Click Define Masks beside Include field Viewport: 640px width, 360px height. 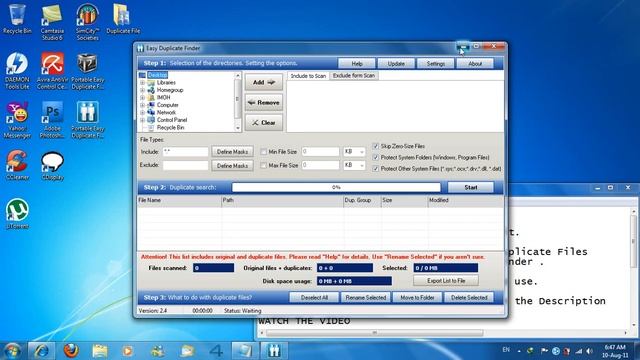click(232, 152)
